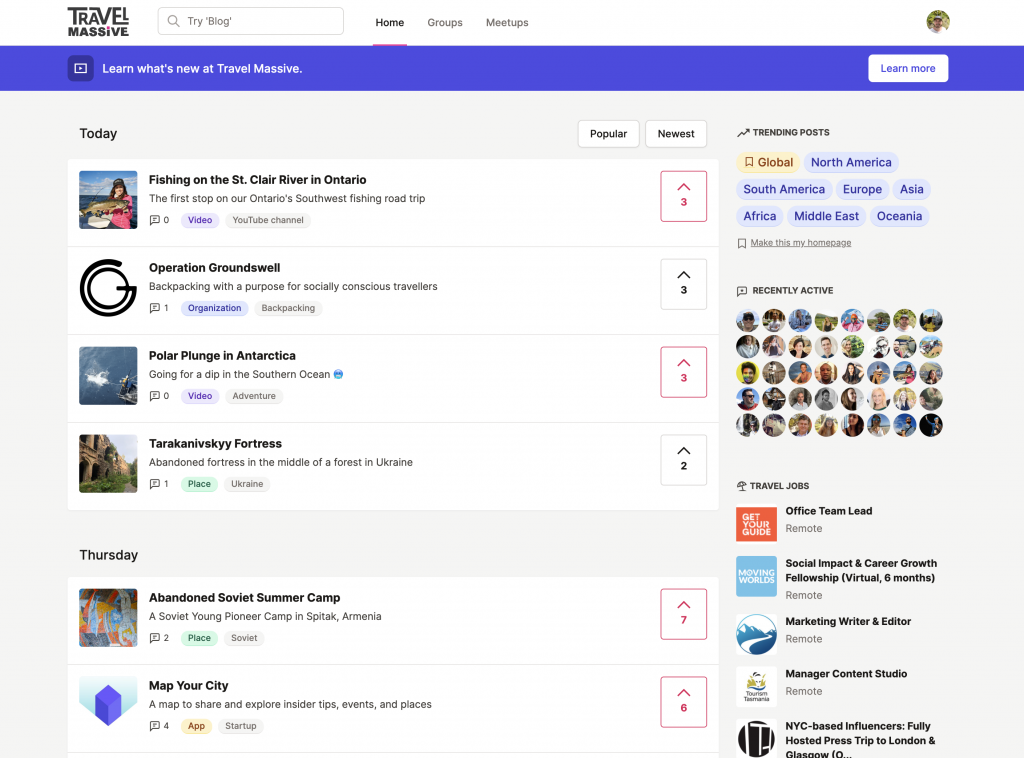This screenshot has height=758, width=1024.
Task: Filter trending posts by Europe
Action: pos(862,189)
